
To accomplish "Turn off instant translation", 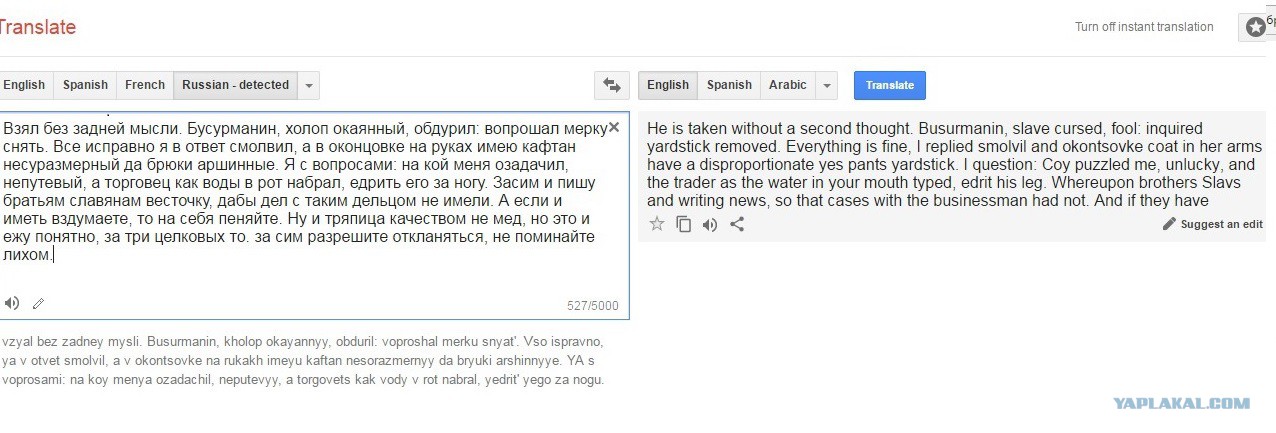I will click(1144, 27).
